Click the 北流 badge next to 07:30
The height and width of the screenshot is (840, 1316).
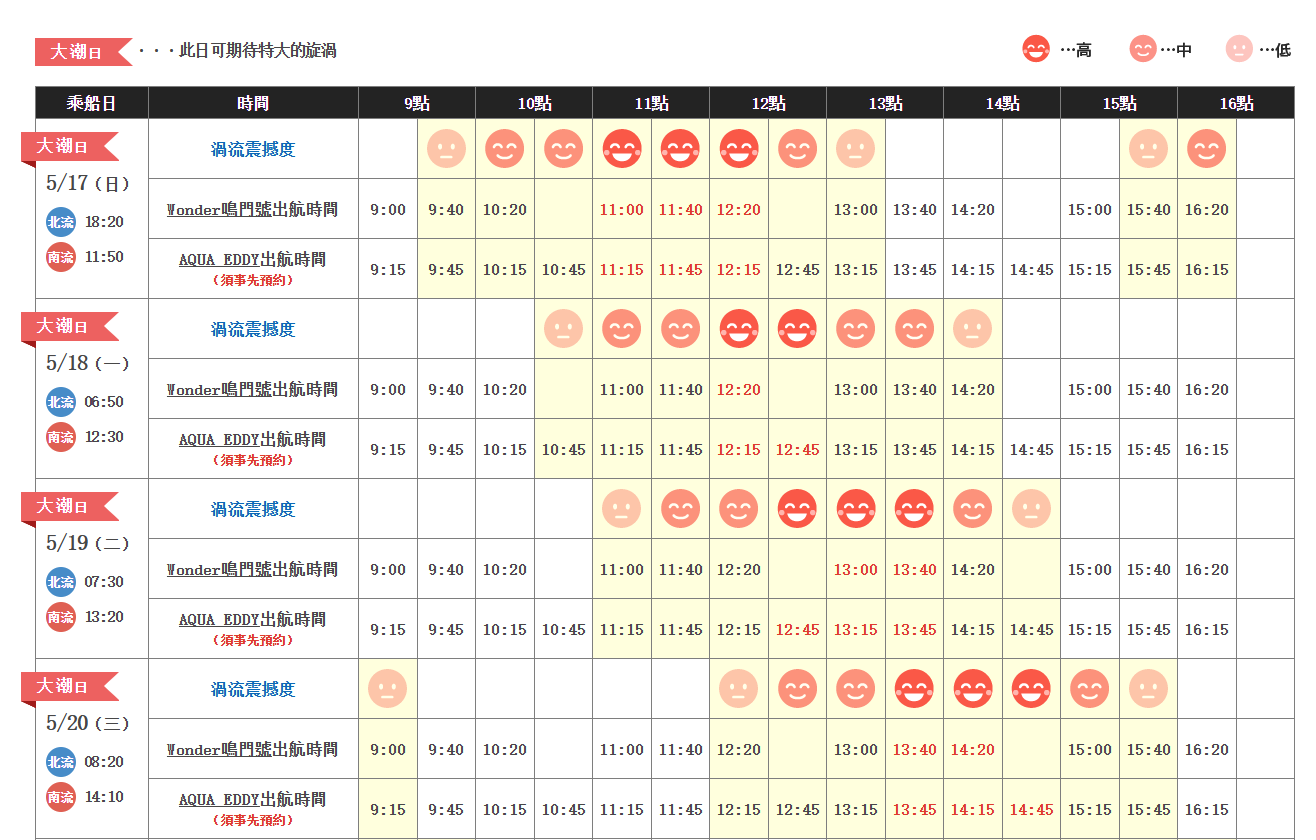[61, 582]
